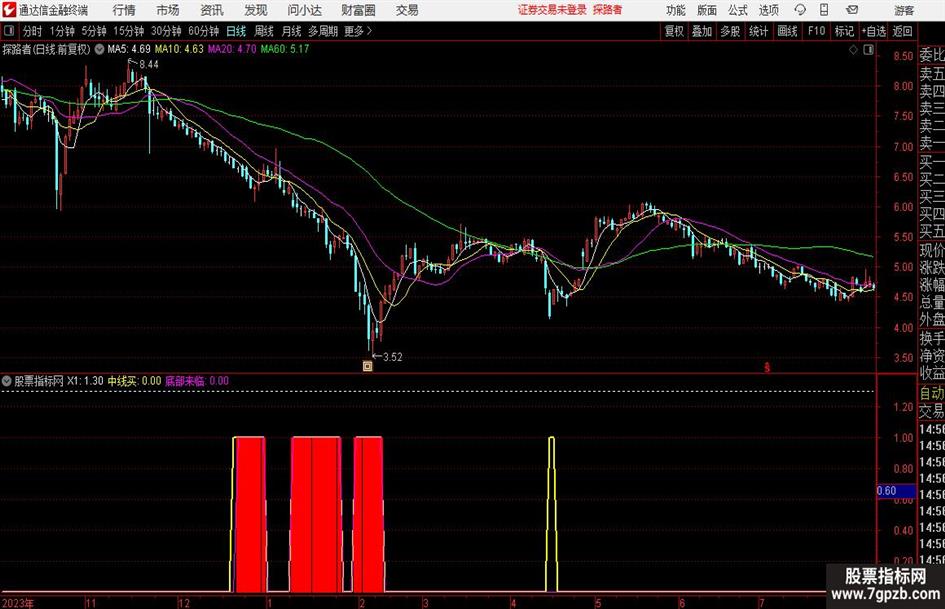
Task: Click the 叠加 overlay toolbar button
Action: [x=702, y=31]
